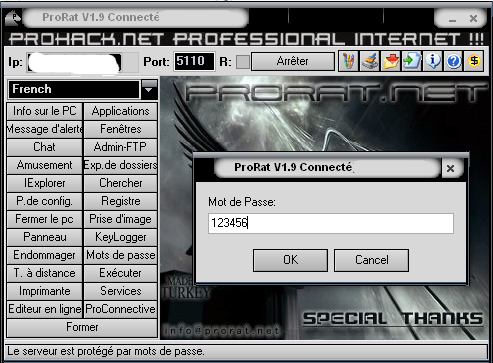Viewport: 493px width, 363px height.
Task: Click the scanner/printer icon in the toolbar
Action: 370,61
